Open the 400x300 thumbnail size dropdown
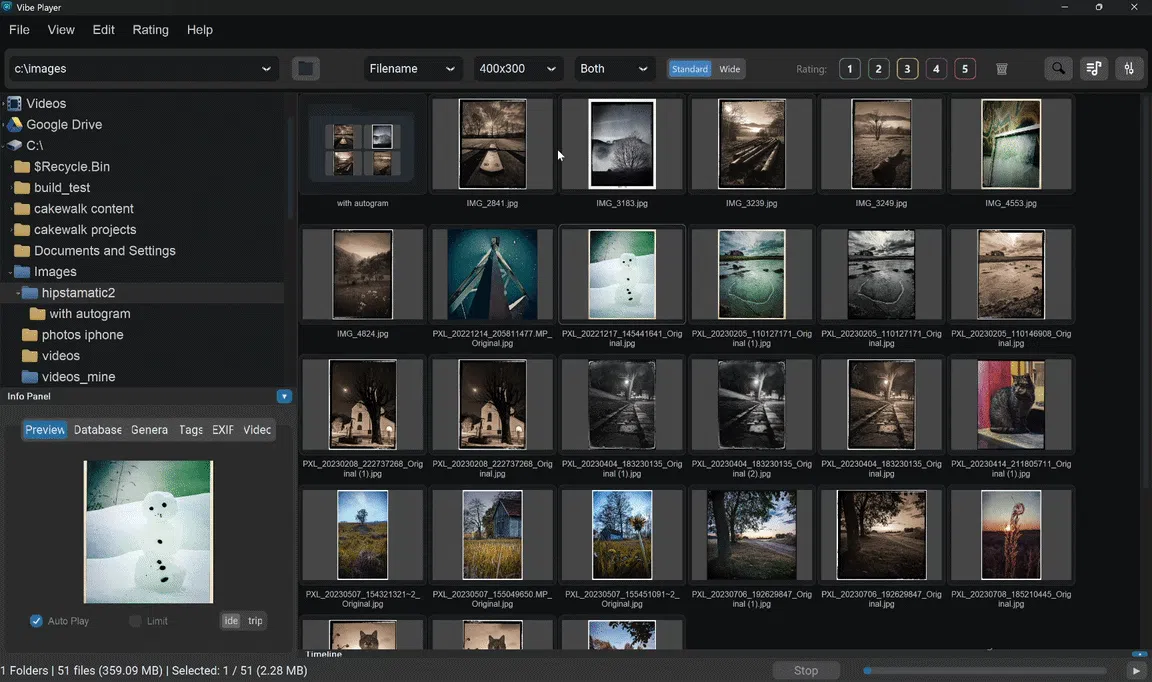 coord(518,68)
